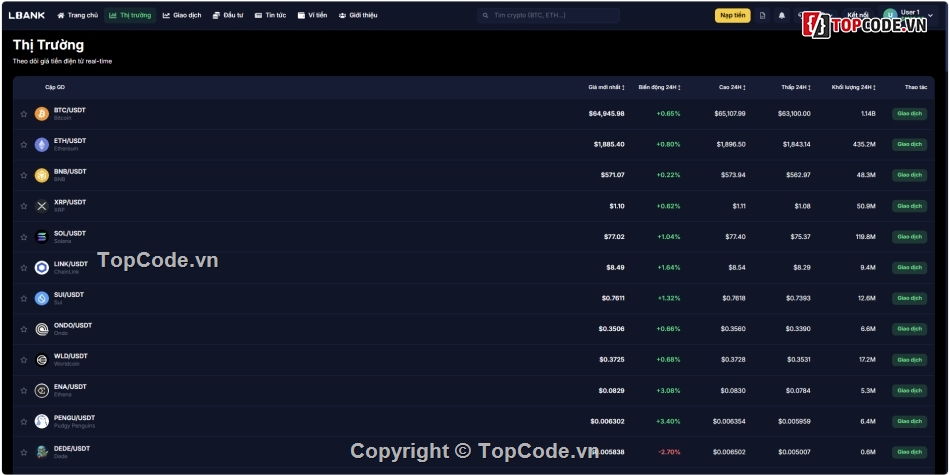Click the Dede coin icon
This screenshot has width=950, height=475.
(x=42, y=452)
